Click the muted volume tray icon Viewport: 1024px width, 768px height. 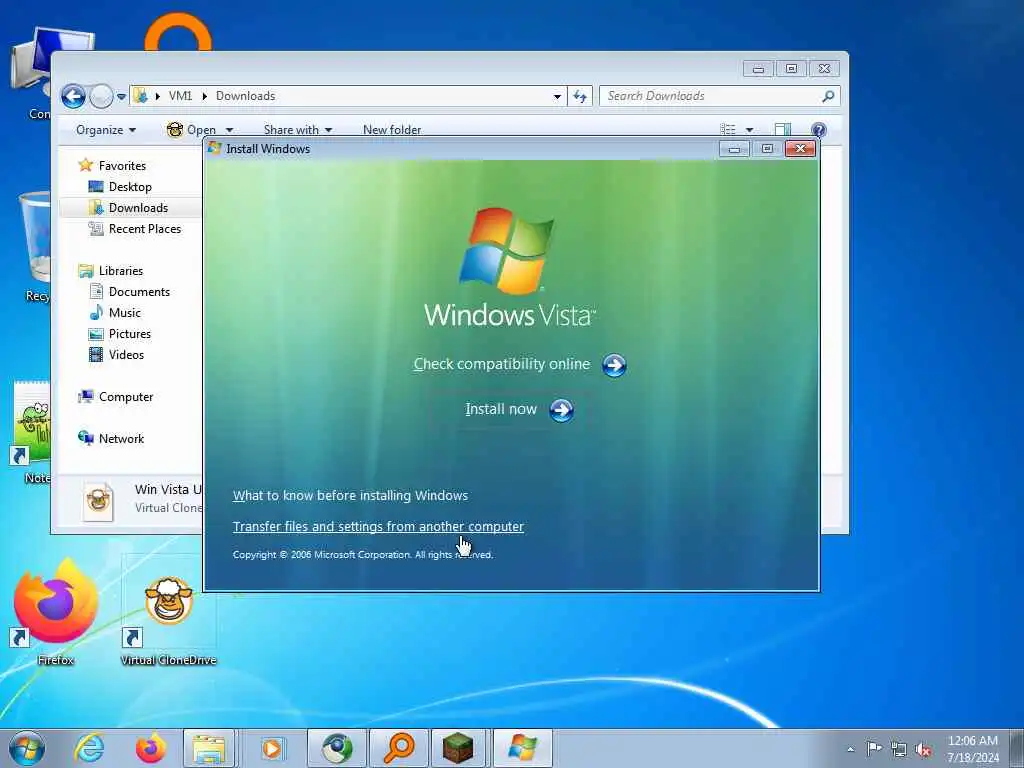pyautogui.click(x=923, y=749)
